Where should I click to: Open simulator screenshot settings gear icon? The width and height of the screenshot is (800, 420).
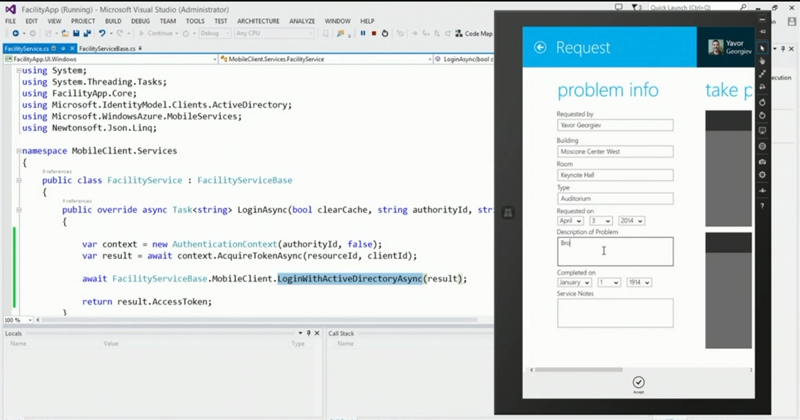click(762, 175)
